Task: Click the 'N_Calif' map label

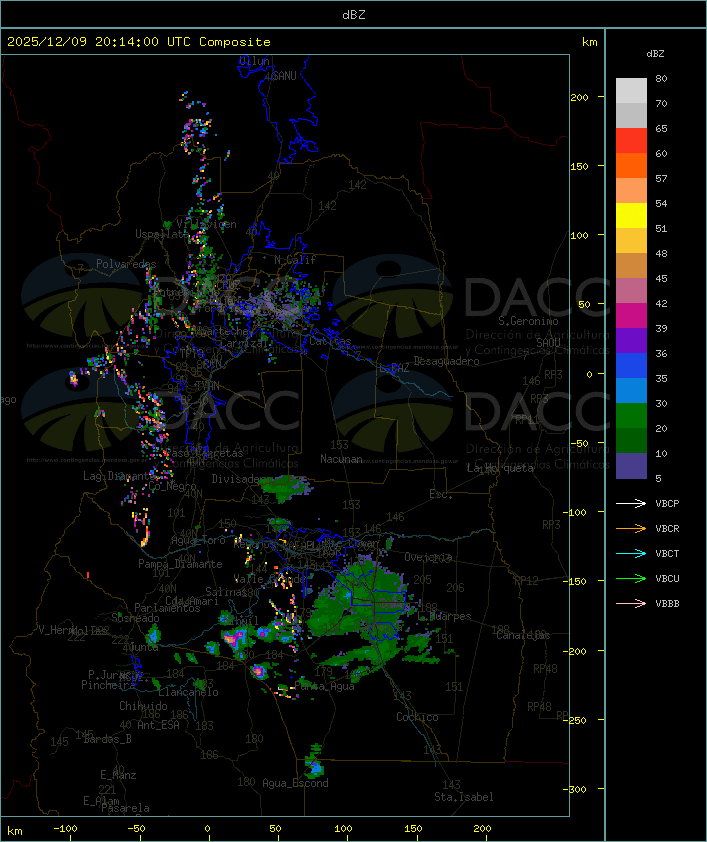Action: click(295, 260)
